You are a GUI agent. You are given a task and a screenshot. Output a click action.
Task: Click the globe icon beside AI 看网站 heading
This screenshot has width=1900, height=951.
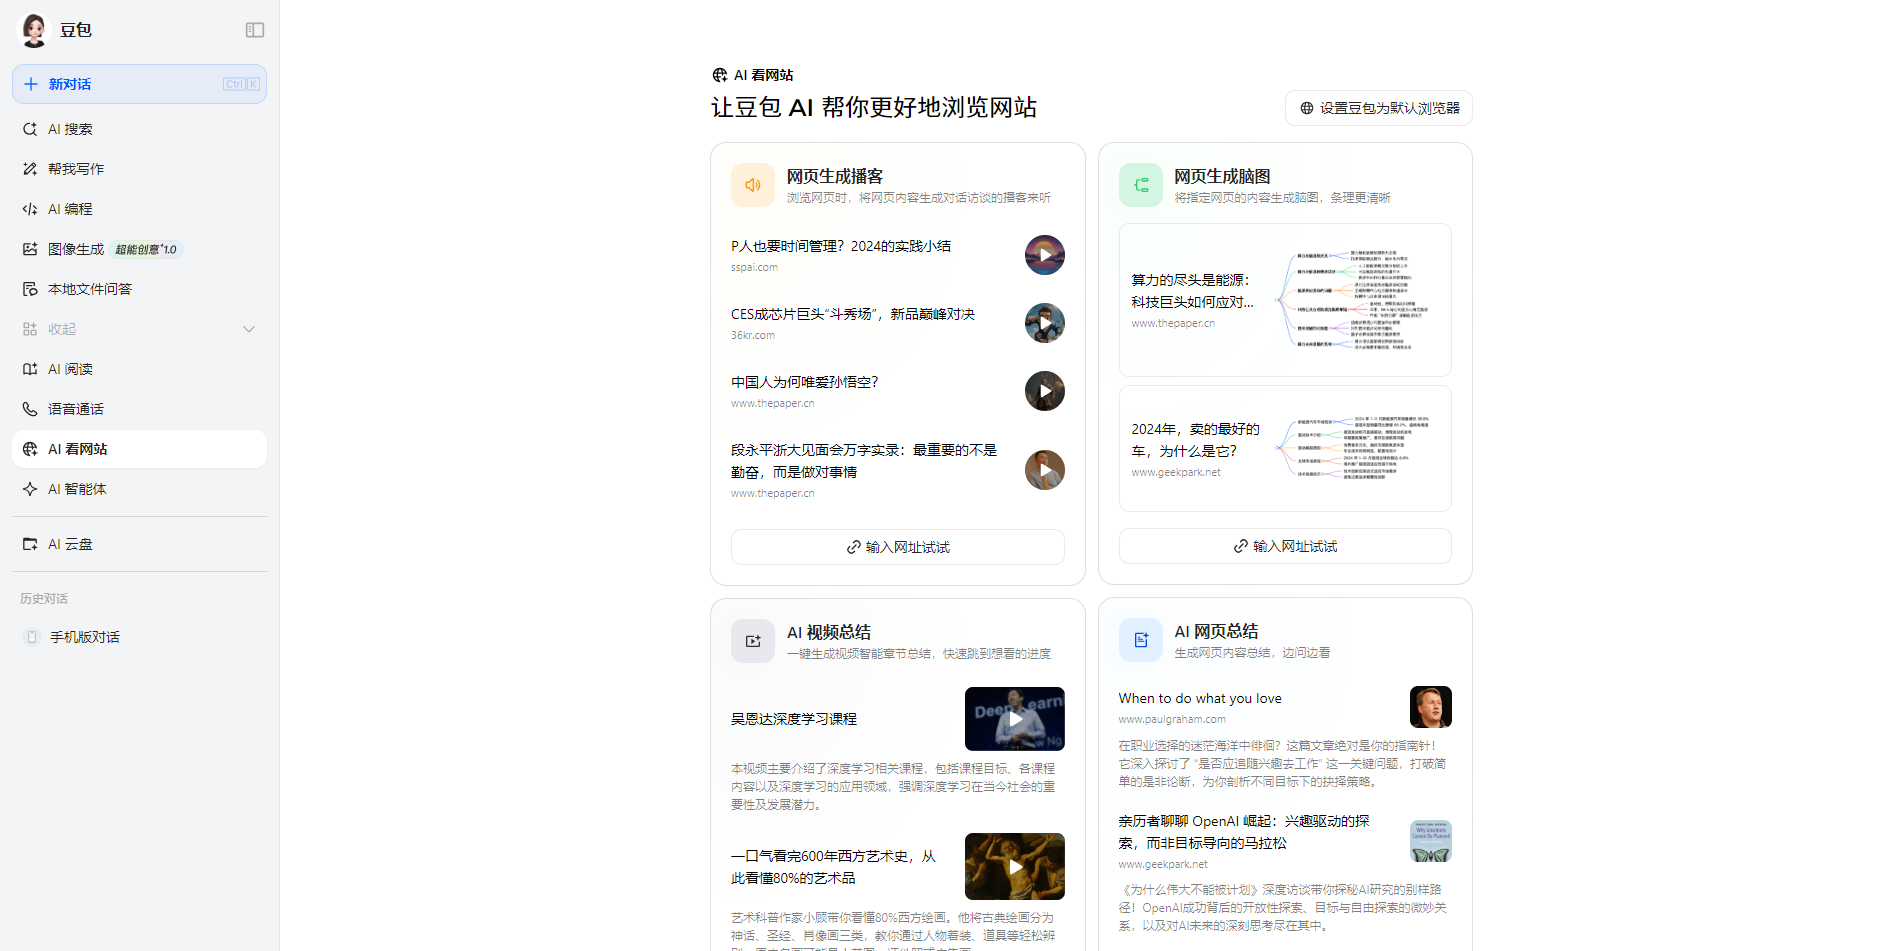point(720,75)
